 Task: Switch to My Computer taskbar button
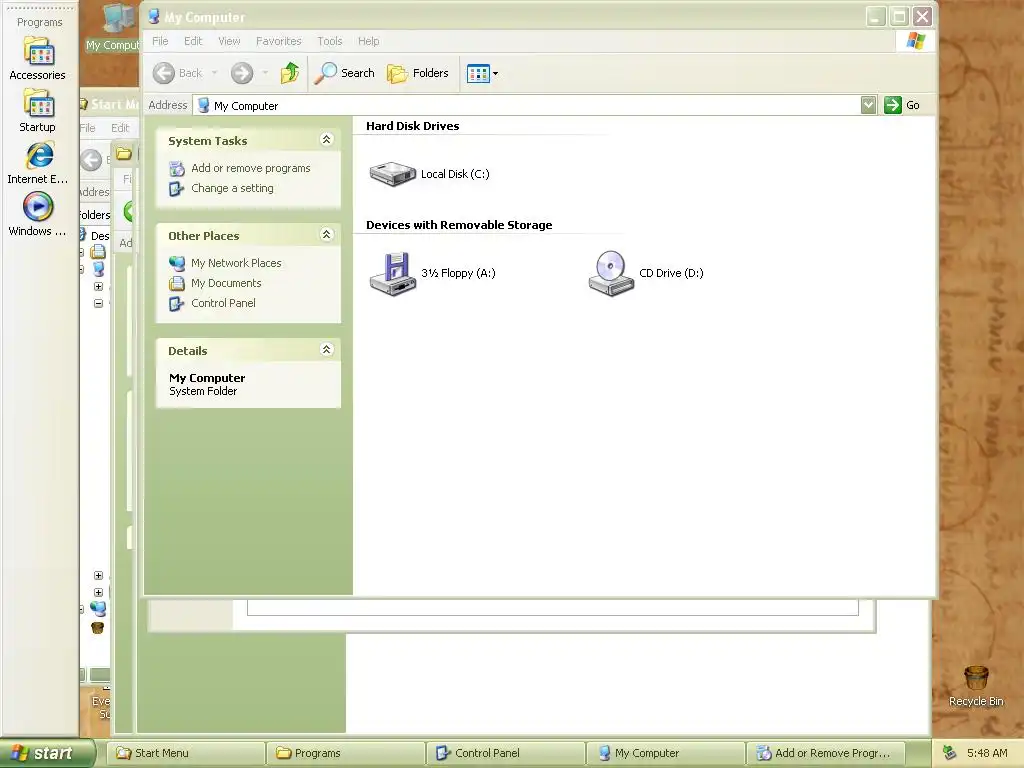(x=665, y=753)
